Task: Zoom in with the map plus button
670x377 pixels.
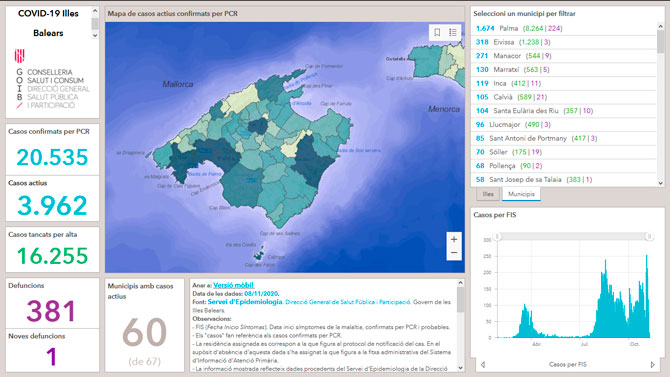Action: [x=454, y=239]
